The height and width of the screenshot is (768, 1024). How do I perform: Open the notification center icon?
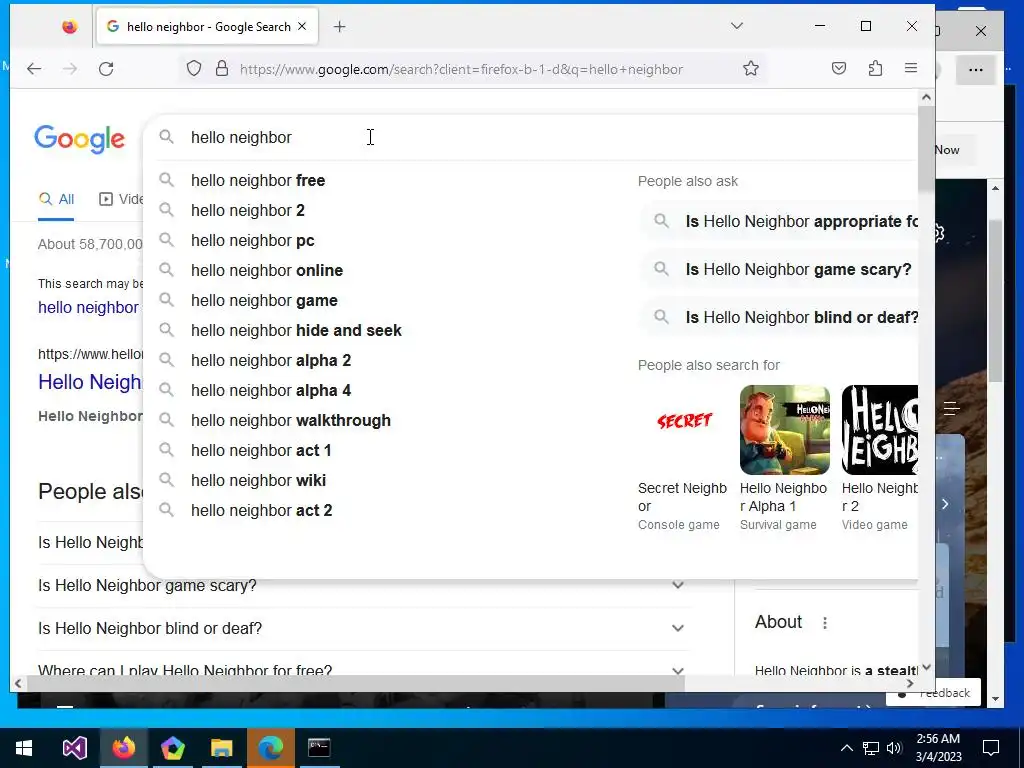(x=991, y=748)
